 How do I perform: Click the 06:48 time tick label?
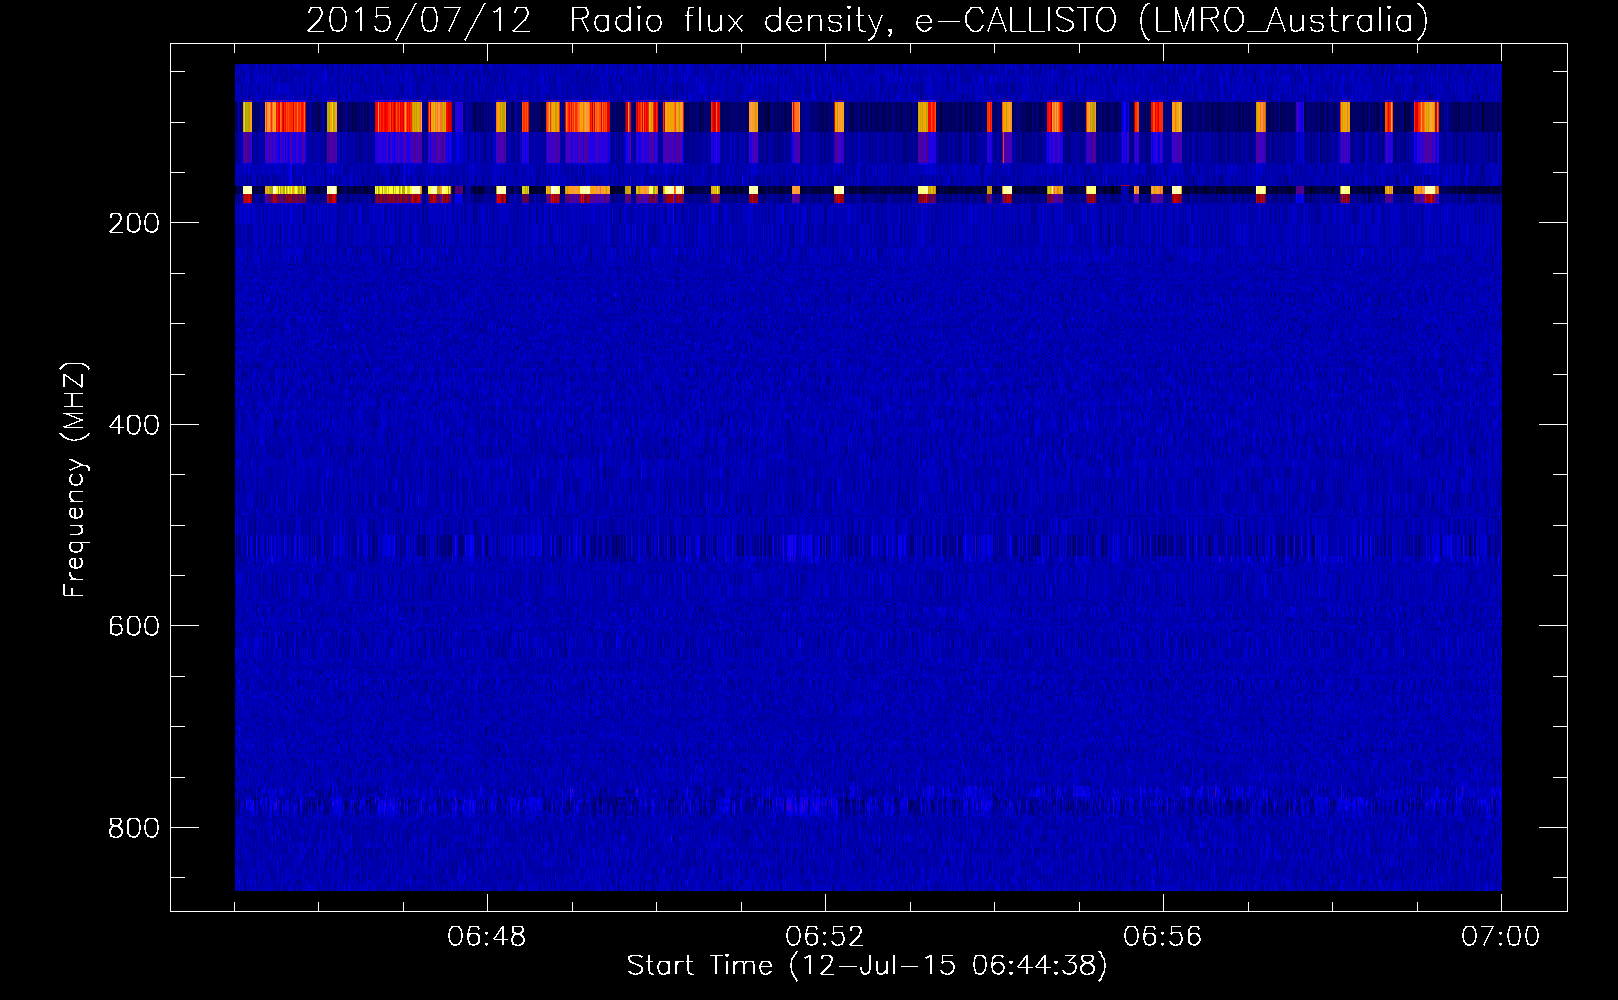point(487,937)
